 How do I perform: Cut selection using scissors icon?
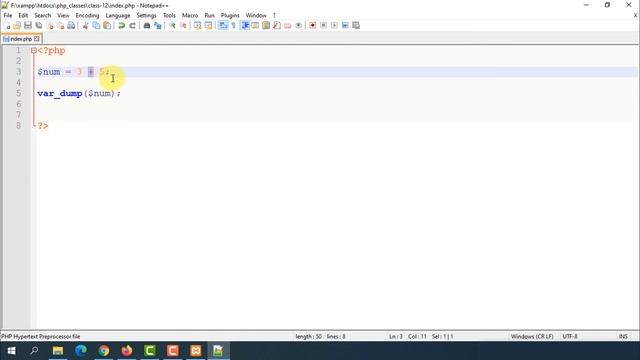click(x=85, y=25)
